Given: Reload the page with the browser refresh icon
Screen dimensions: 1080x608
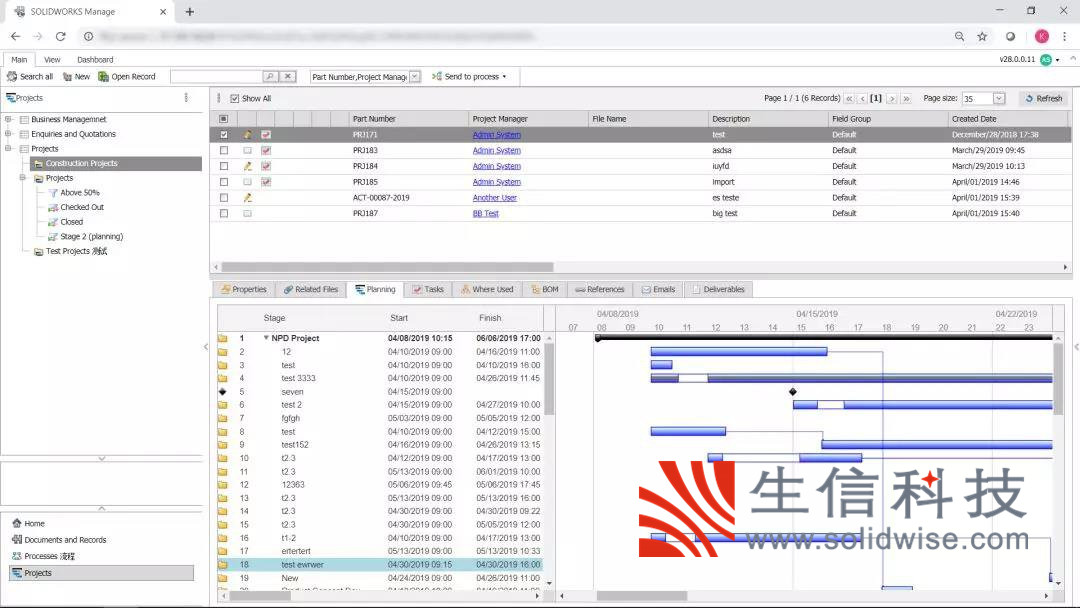Looking at the screenshot, I should coord(61,36).
